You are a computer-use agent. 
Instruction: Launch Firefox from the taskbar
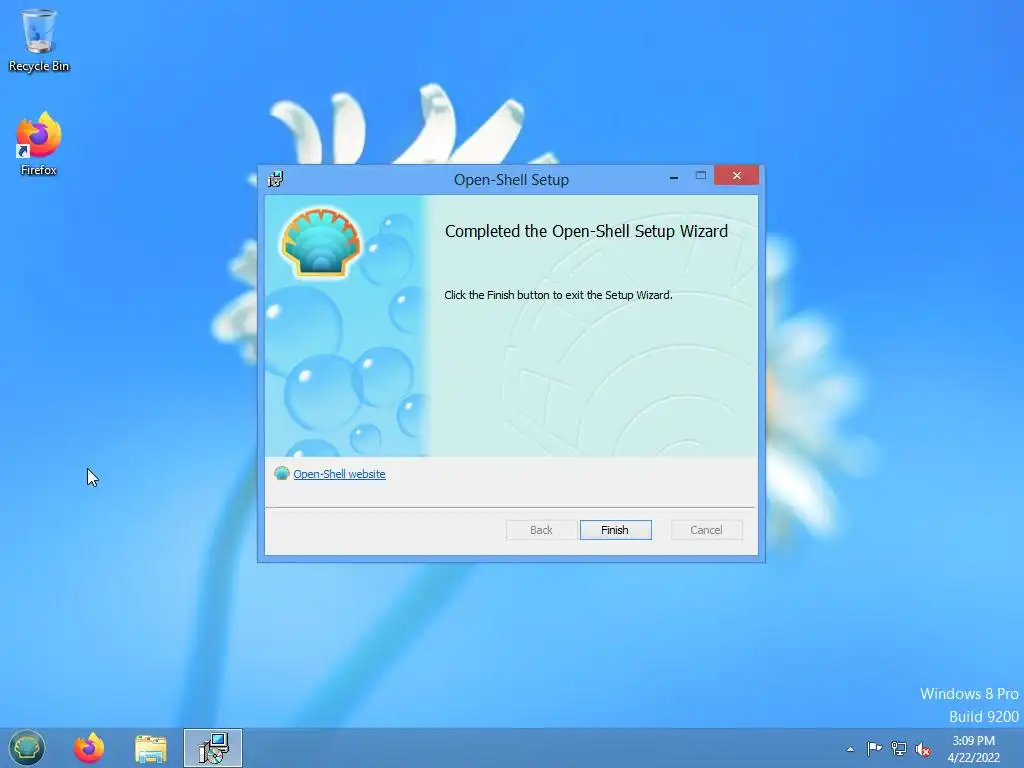click(89, 748)
